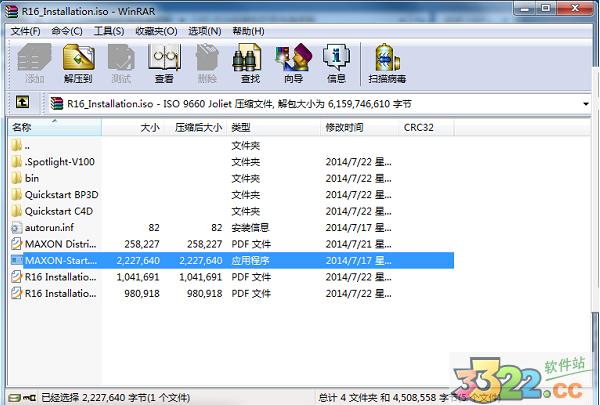Click the bin folder icon
The height and width of the screenshot is (405, 600).
coord(16,178)
